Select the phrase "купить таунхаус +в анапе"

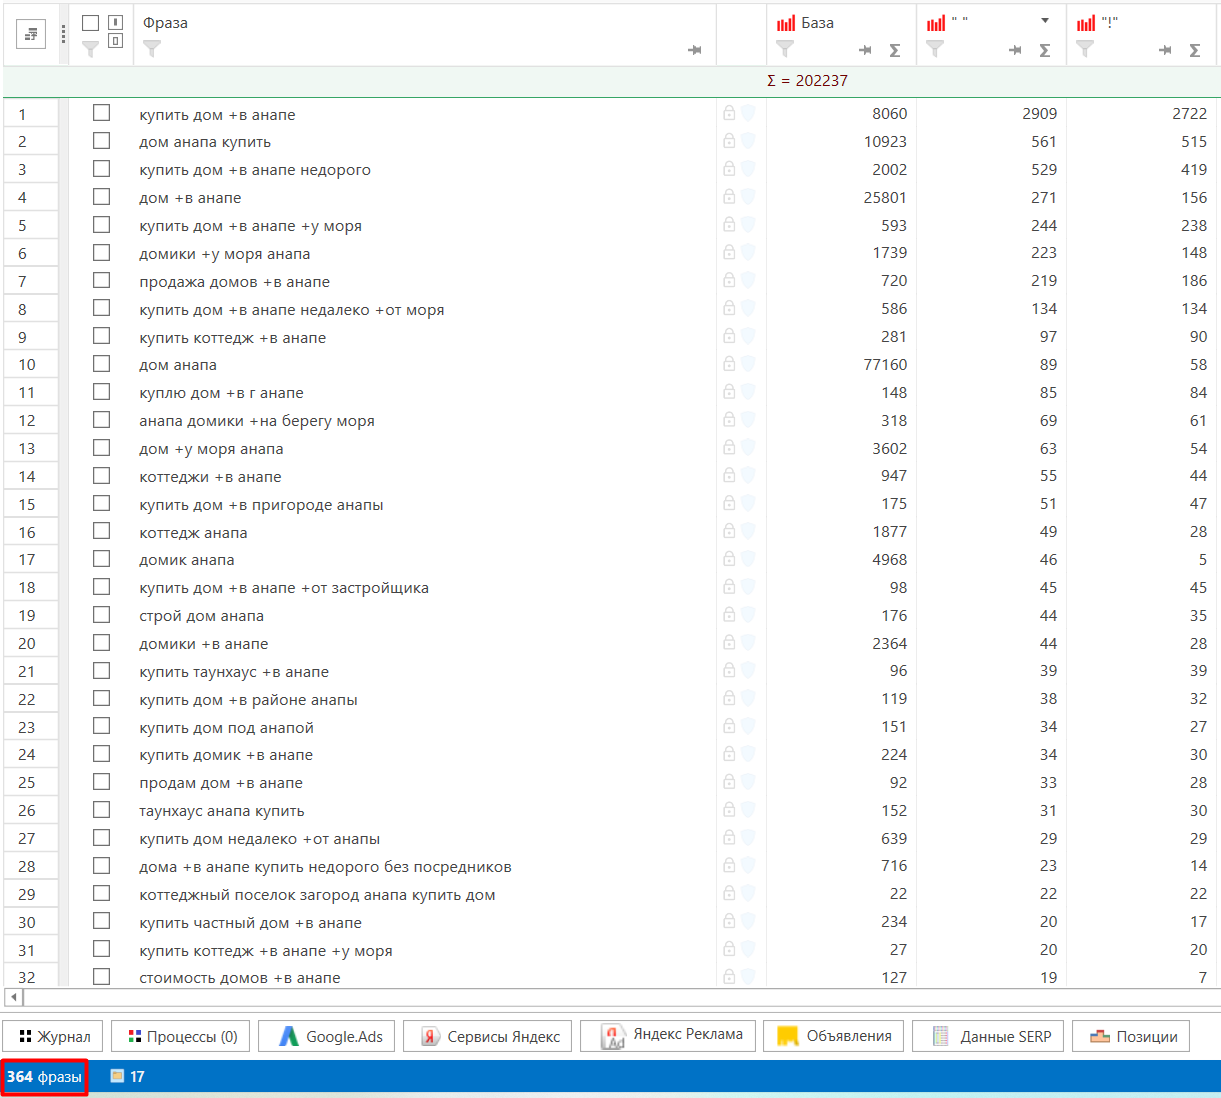[x=234, y=672]
